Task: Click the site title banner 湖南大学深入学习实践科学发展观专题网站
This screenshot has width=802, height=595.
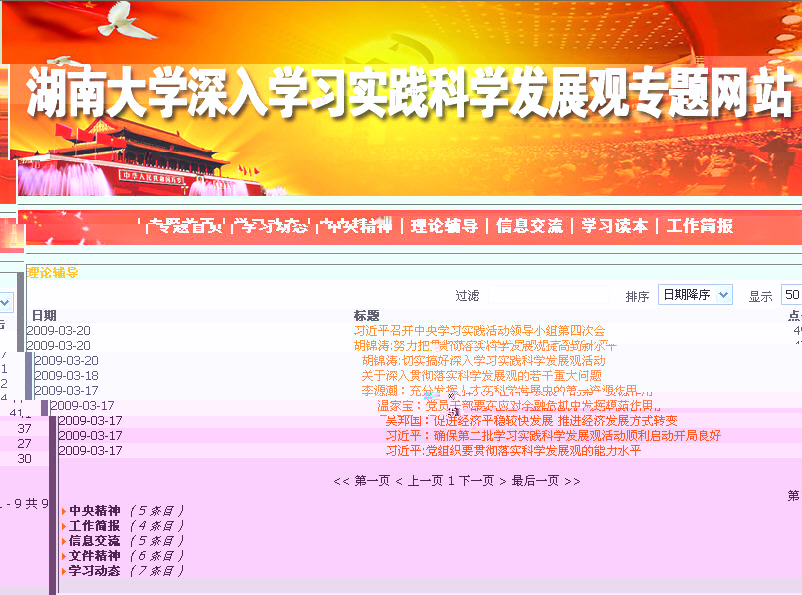Action: 409,93
